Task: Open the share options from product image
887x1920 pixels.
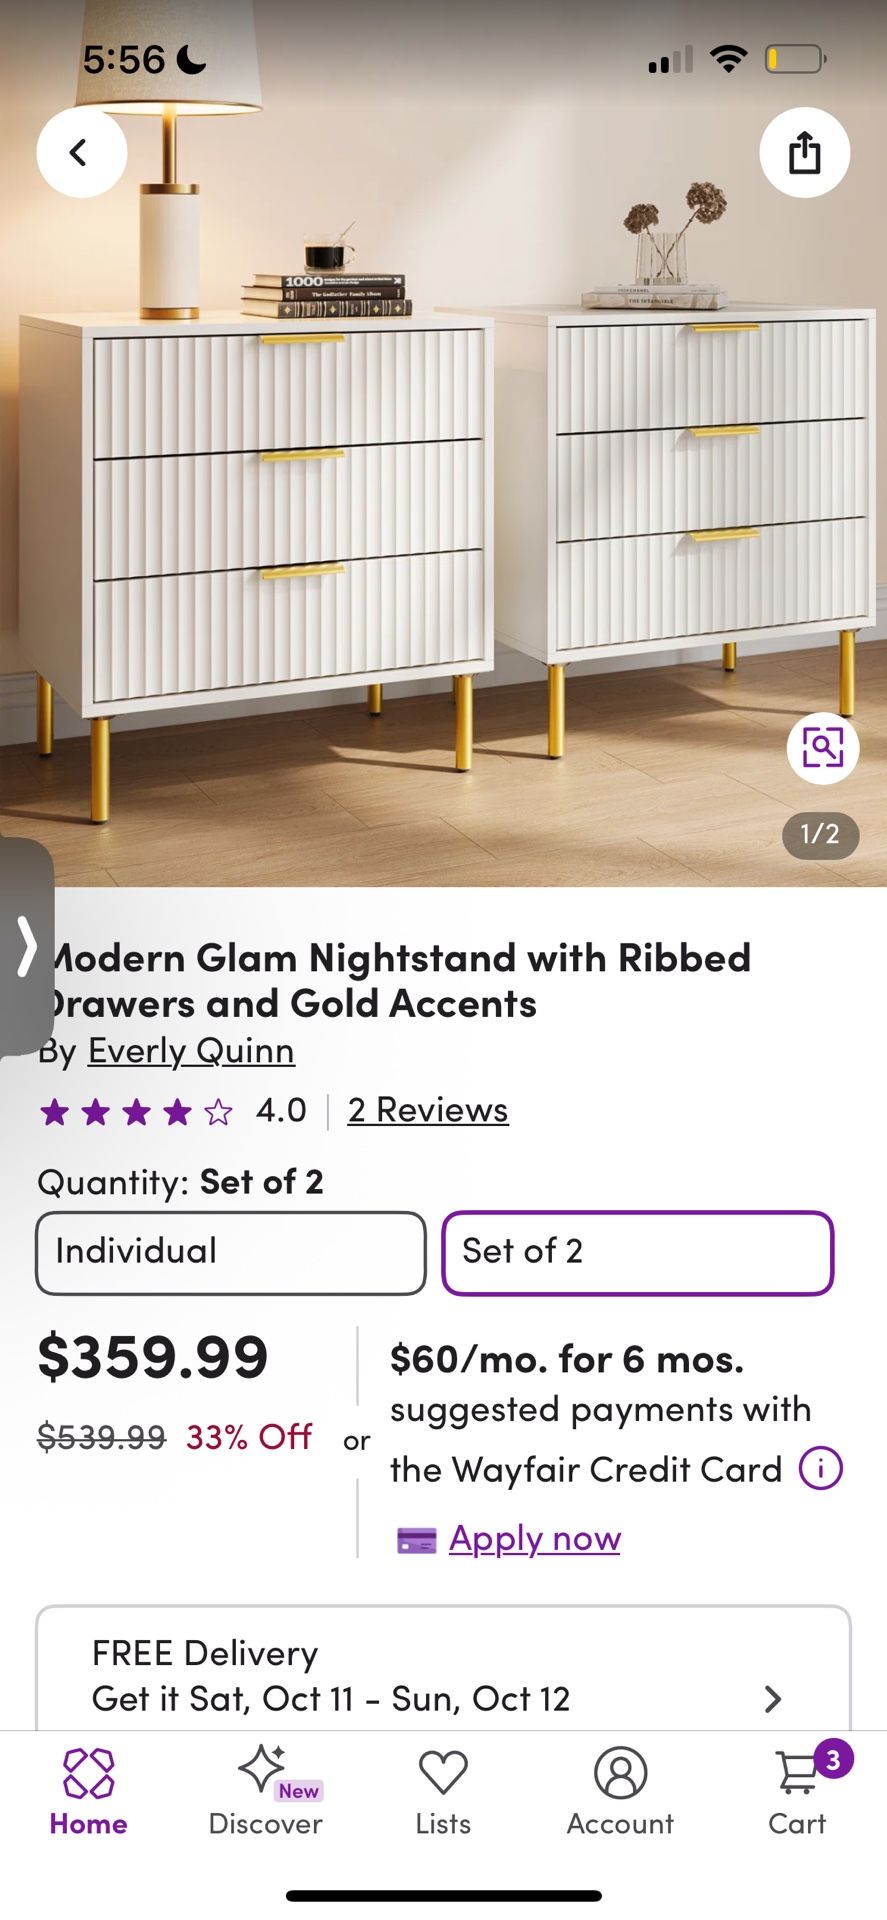Action: click(x=804, y=152)
